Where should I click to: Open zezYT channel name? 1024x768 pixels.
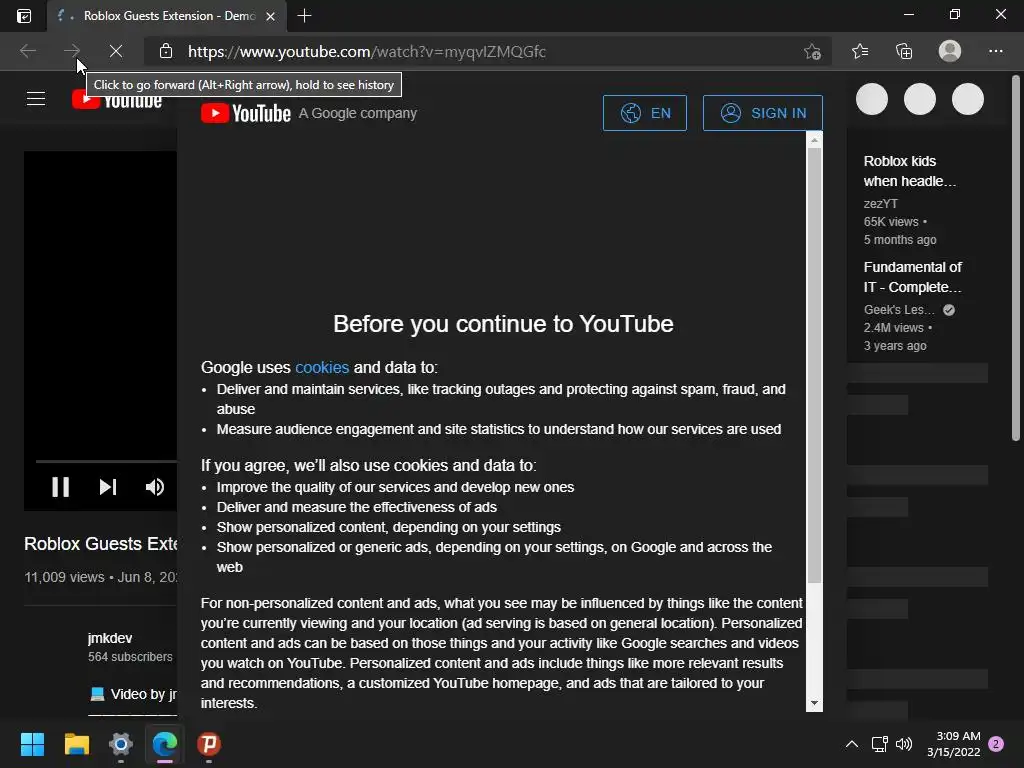tap(880, 204)
